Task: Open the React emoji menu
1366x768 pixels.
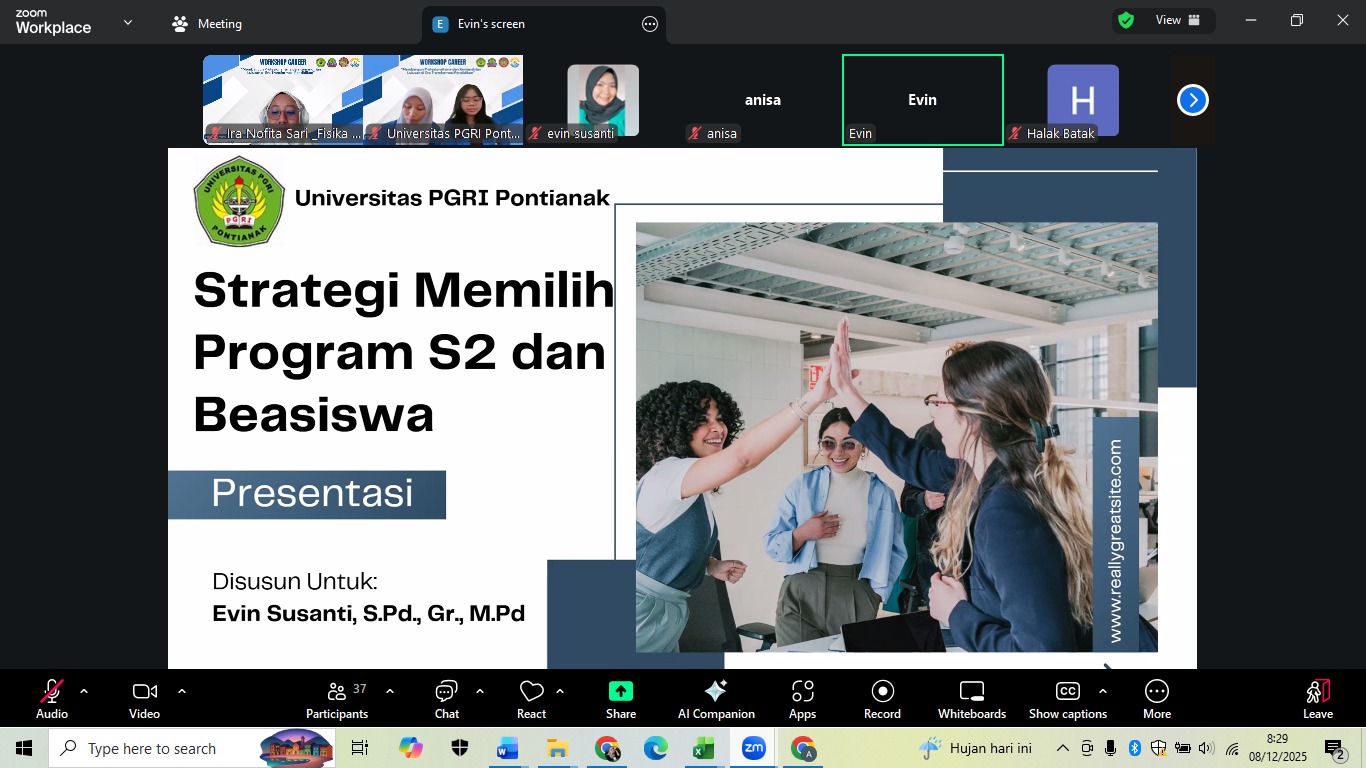Action: coord(531,698)
